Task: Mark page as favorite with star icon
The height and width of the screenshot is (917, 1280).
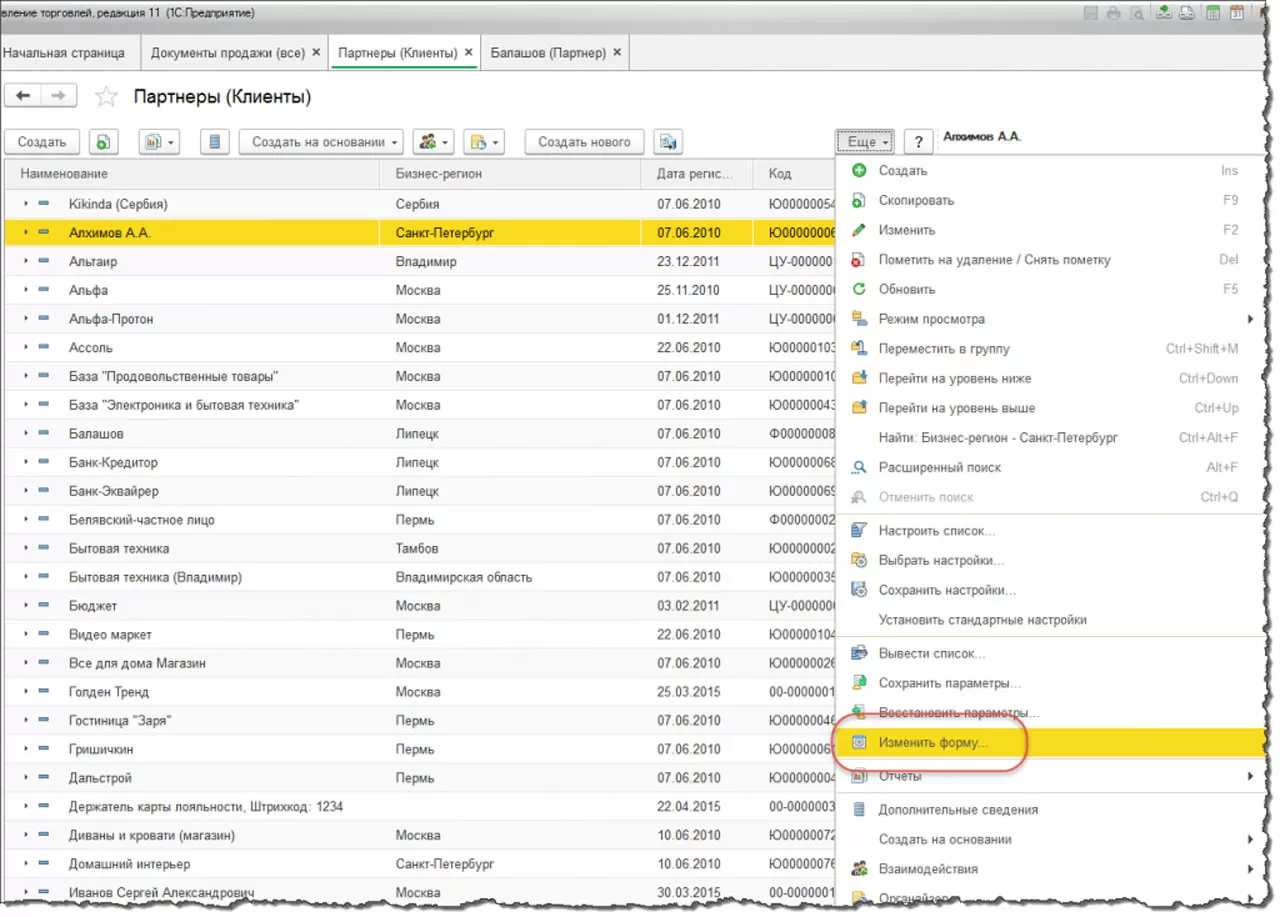Action: tap(105, 97)
